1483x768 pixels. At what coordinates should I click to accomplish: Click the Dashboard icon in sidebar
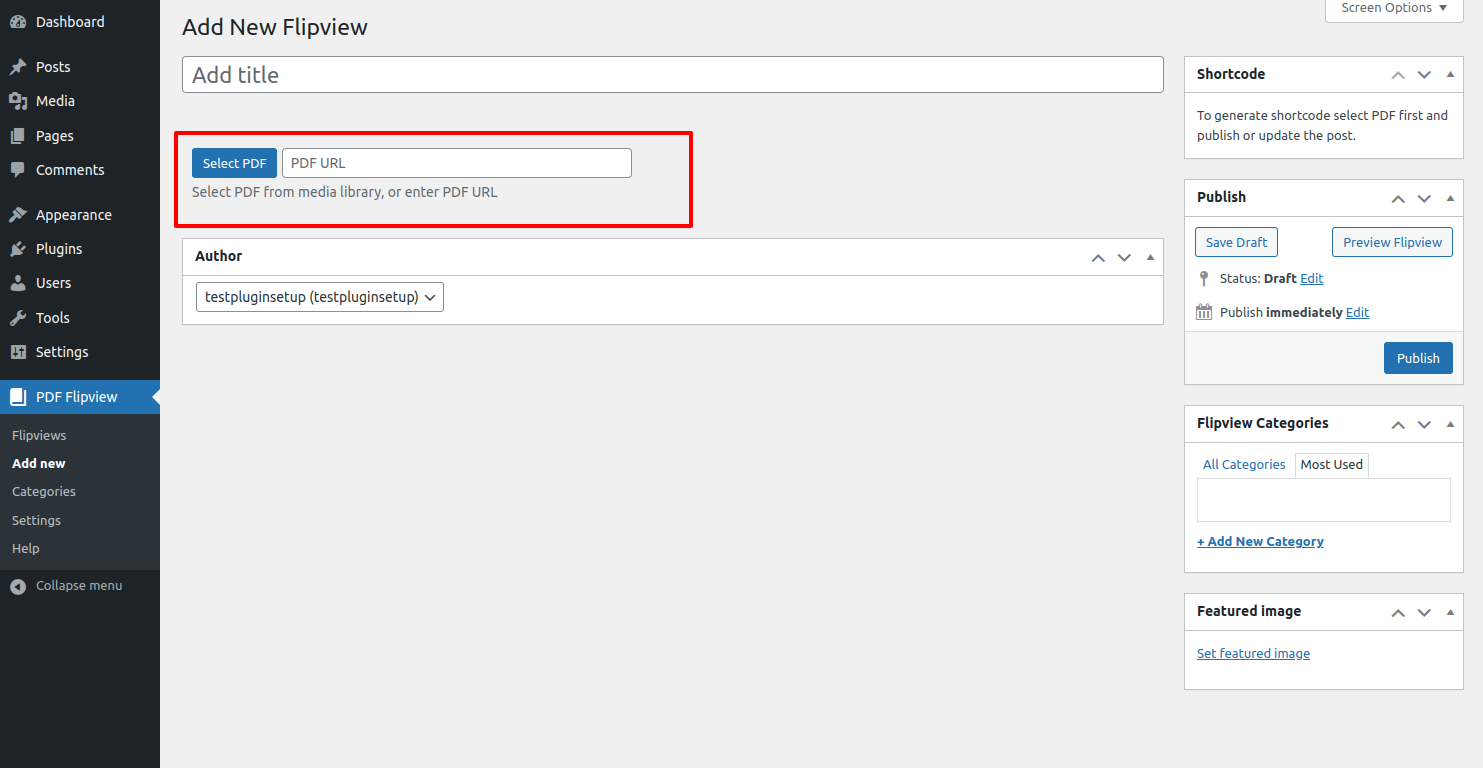18,22
